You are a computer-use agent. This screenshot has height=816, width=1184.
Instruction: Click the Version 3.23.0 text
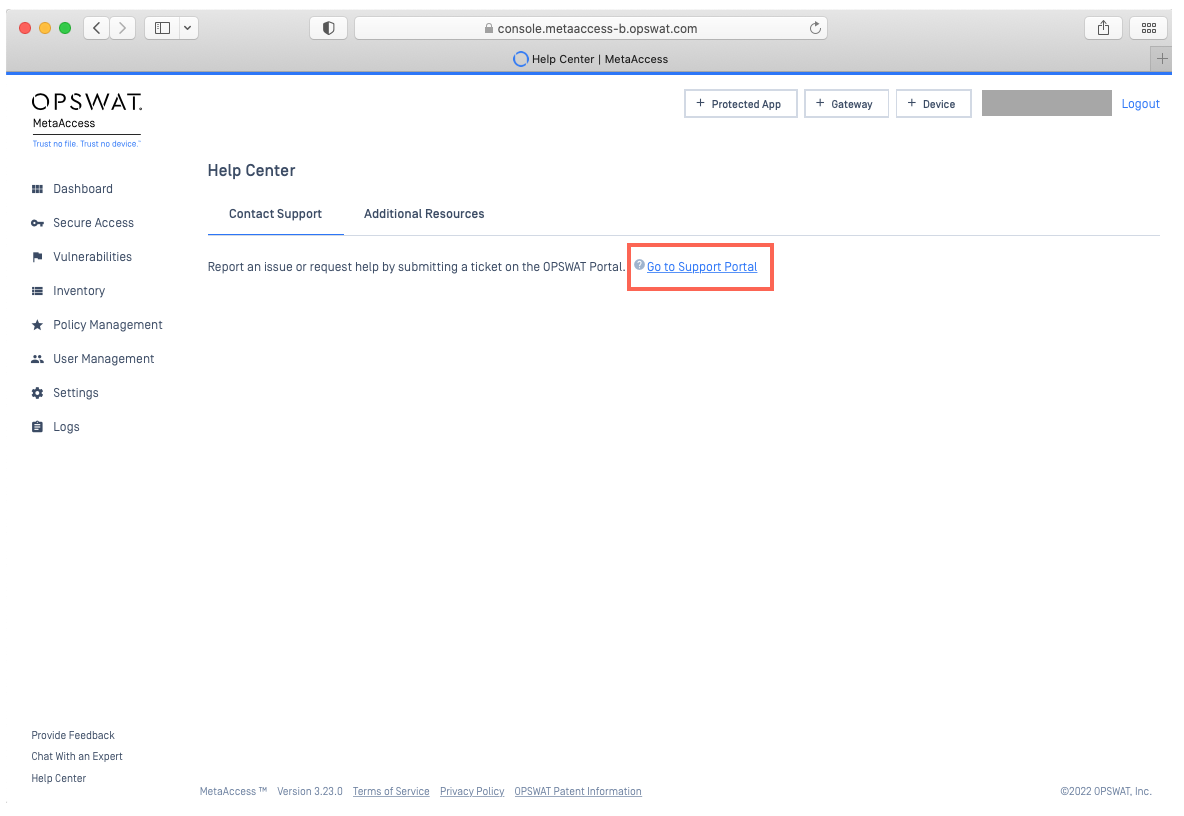click(310, 791)
